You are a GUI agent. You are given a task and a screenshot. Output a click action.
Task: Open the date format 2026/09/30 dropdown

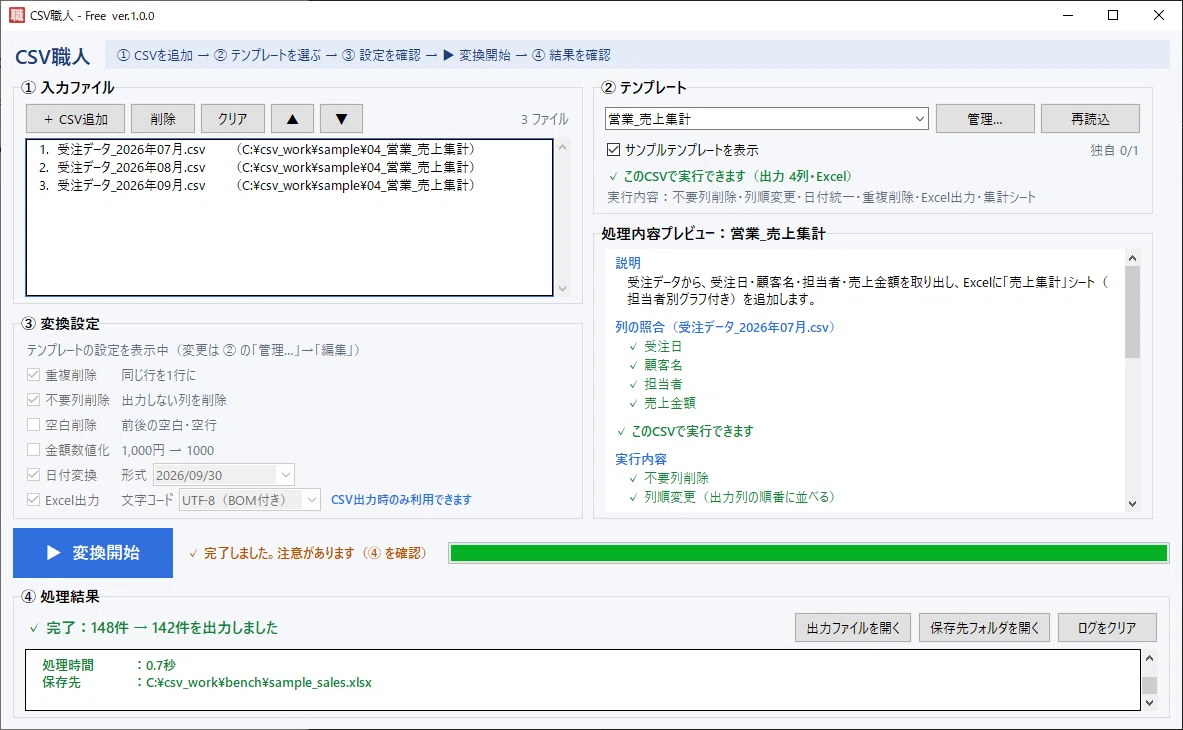click(223, 475)
